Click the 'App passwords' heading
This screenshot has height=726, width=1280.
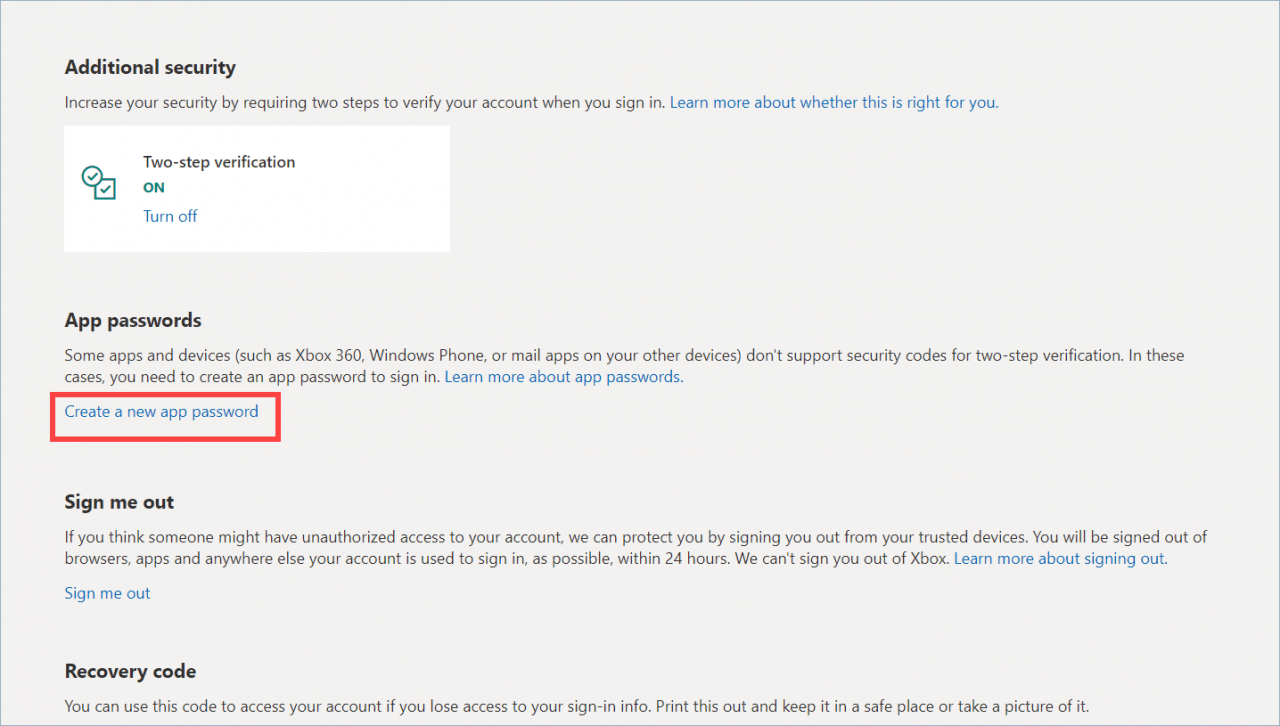[x=133, y=320]
